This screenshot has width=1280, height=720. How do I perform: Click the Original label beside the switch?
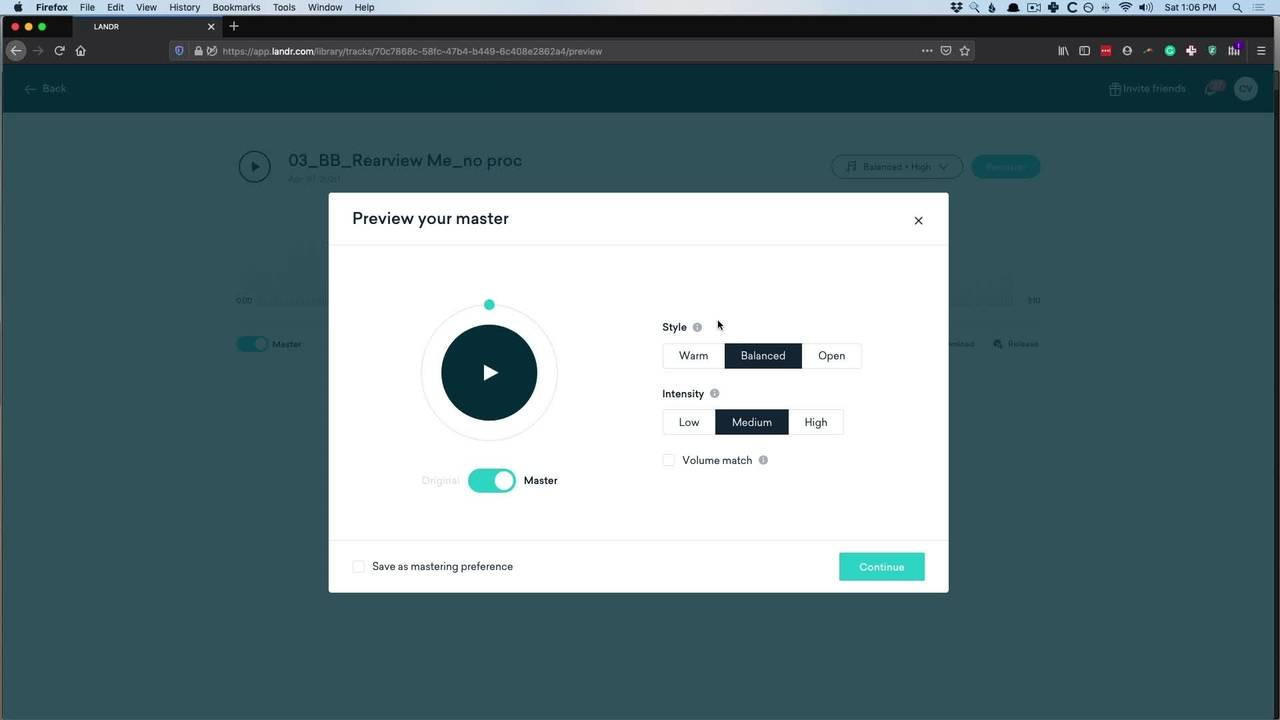click(x=440, y=481)
